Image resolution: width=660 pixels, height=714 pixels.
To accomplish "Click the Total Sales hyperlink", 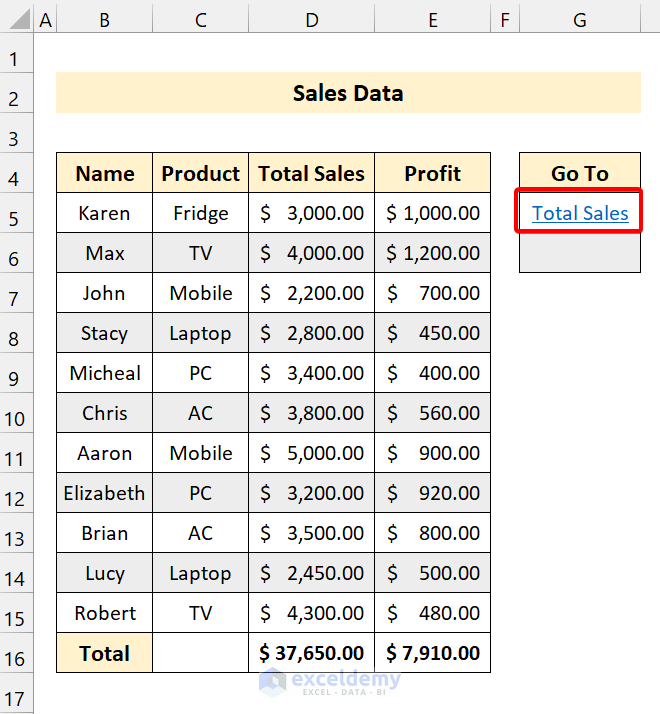I will point(580,213).
